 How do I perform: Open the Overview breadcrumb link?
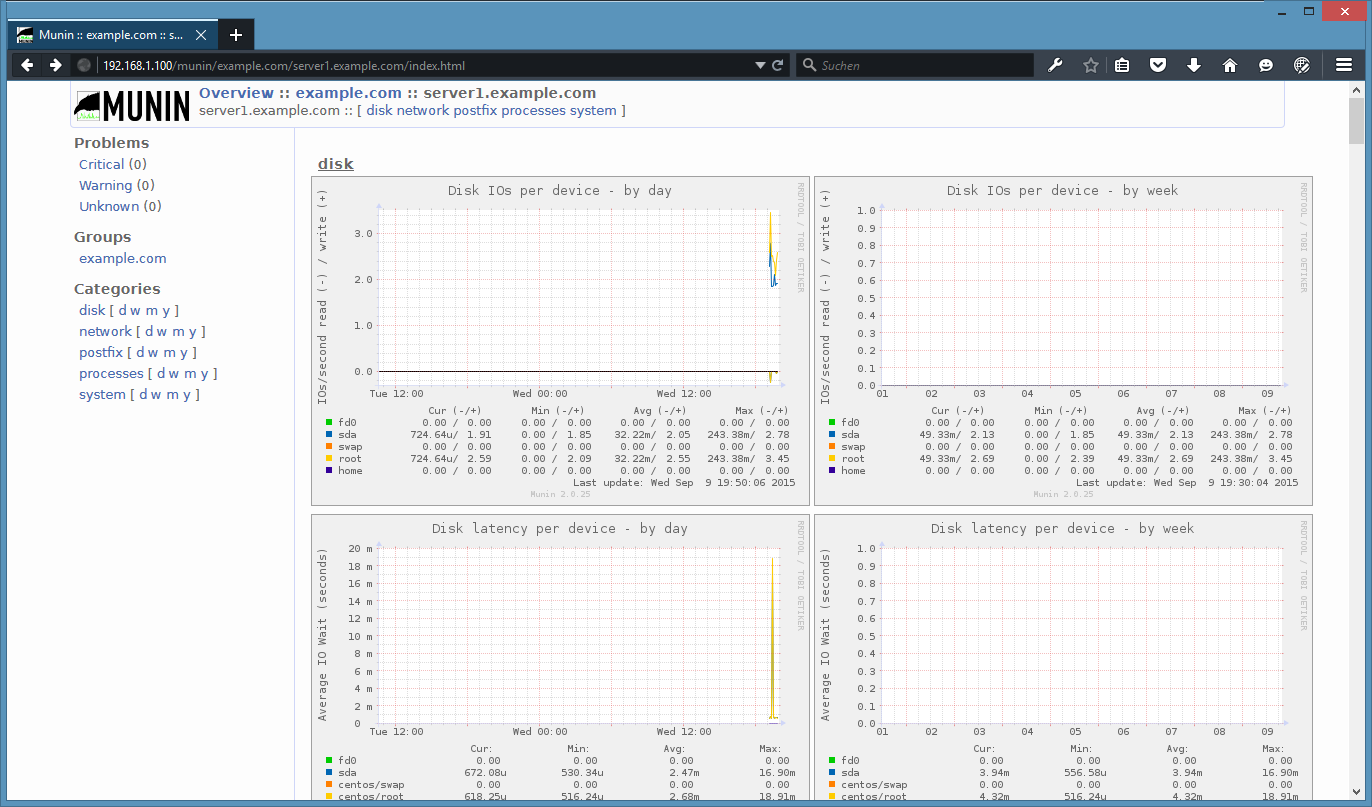pos(237,93)
